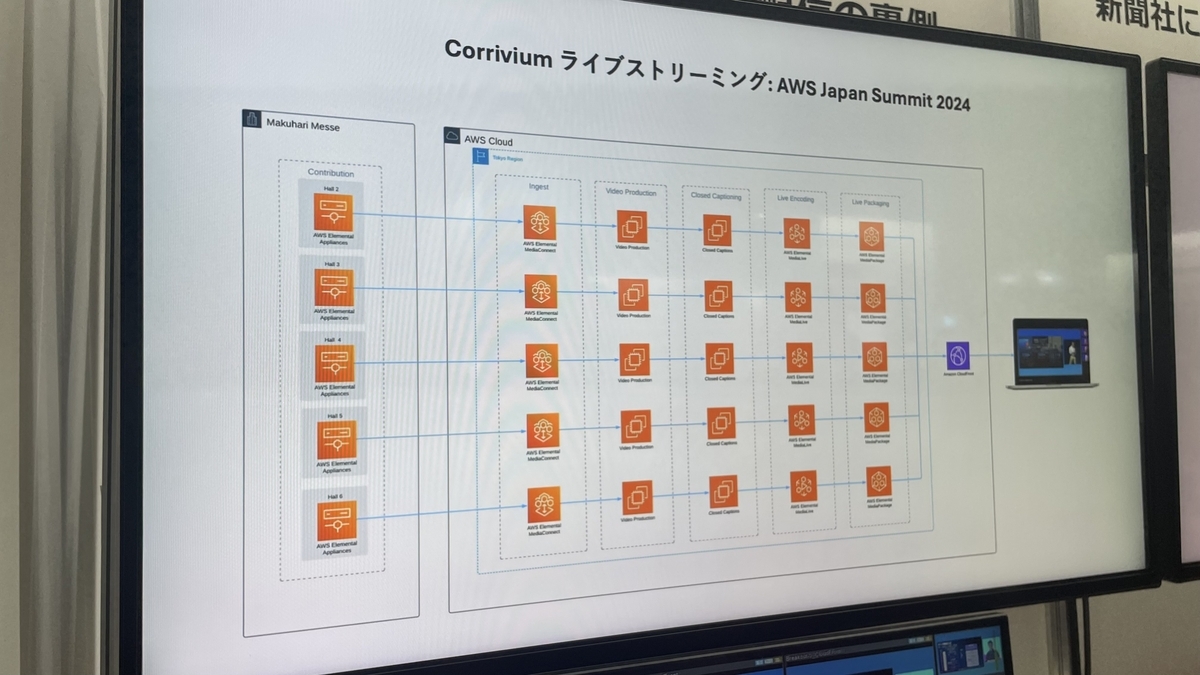Click the Hall 2 AWS Elemental Appliances icon
The height and width of the screenshot is (675, 1200).
pyautogui.click(x=333, y=213)
